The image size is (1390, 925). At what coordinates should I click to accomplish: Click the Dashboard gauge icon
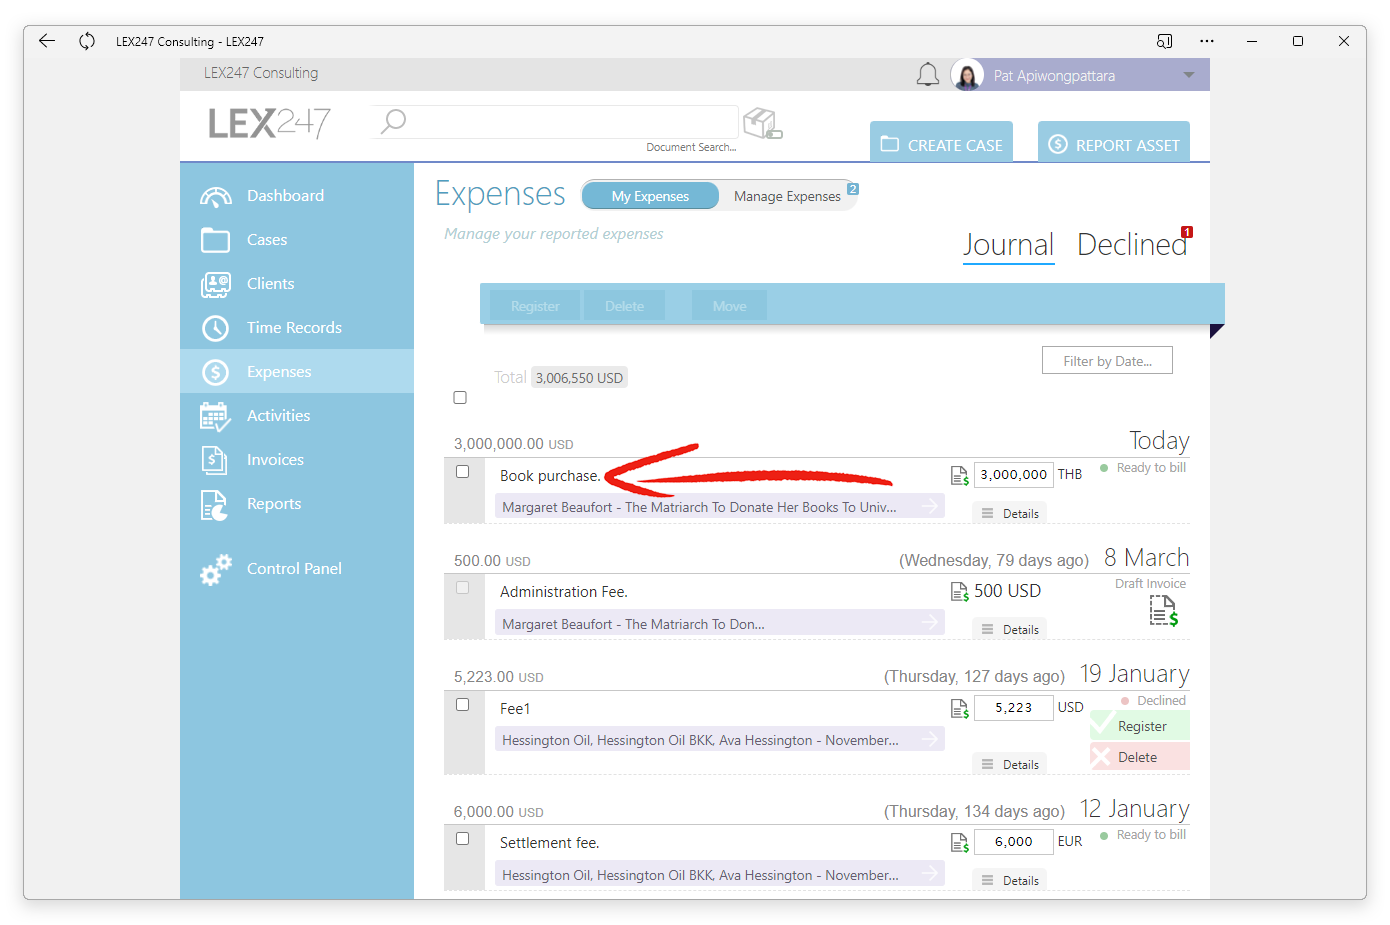[215, 197]
